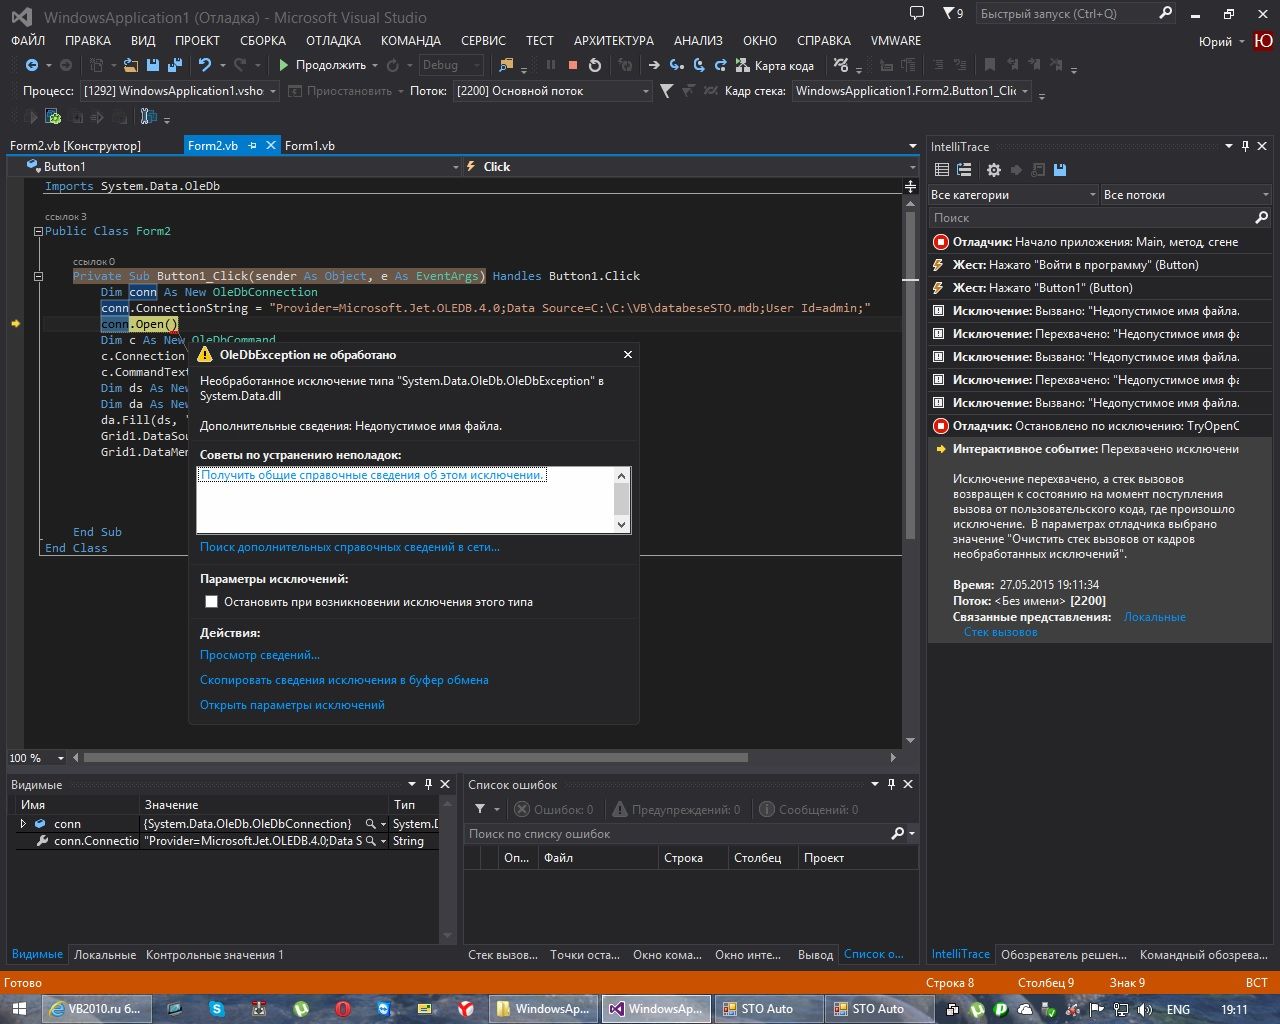Open the СБОРКА menu
The height and width of the screenshot is (1024, 1280).
tap(263, 41)
